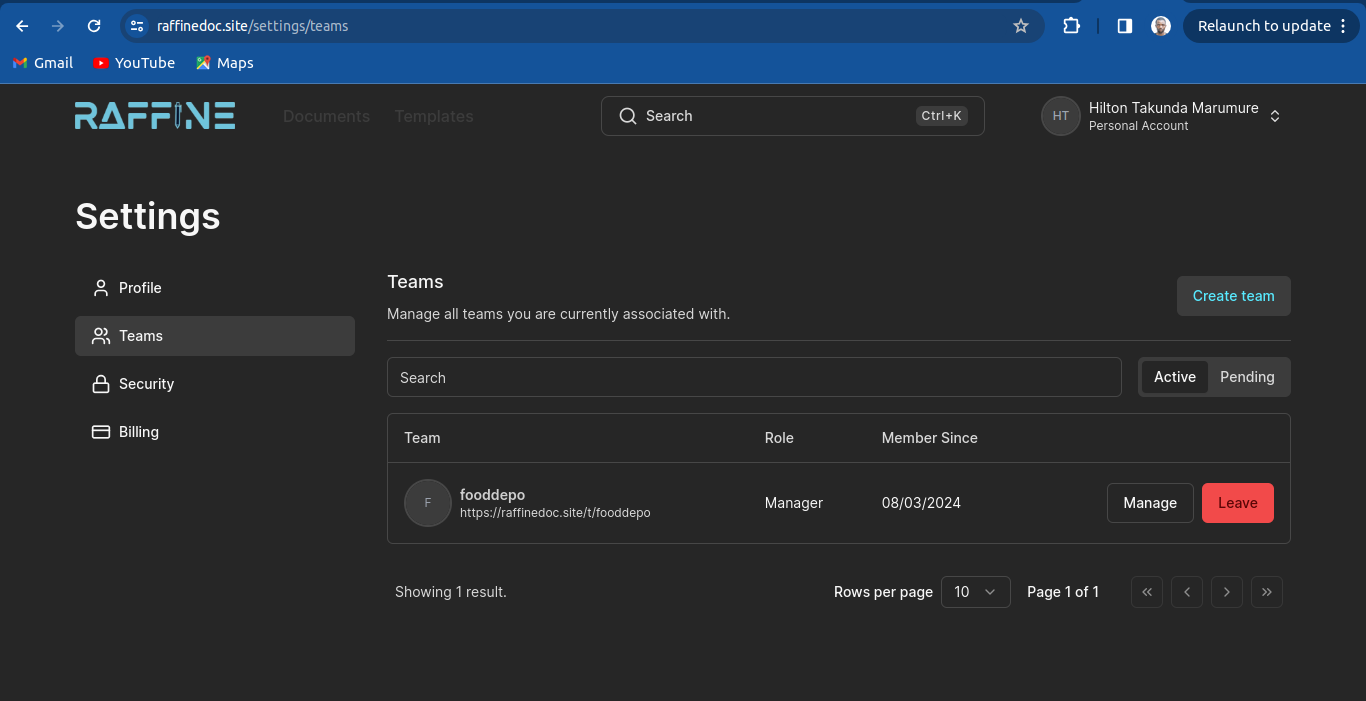1366x701 pixels.
Task: Click the browser back arrow
Action: tap(22, 26)
